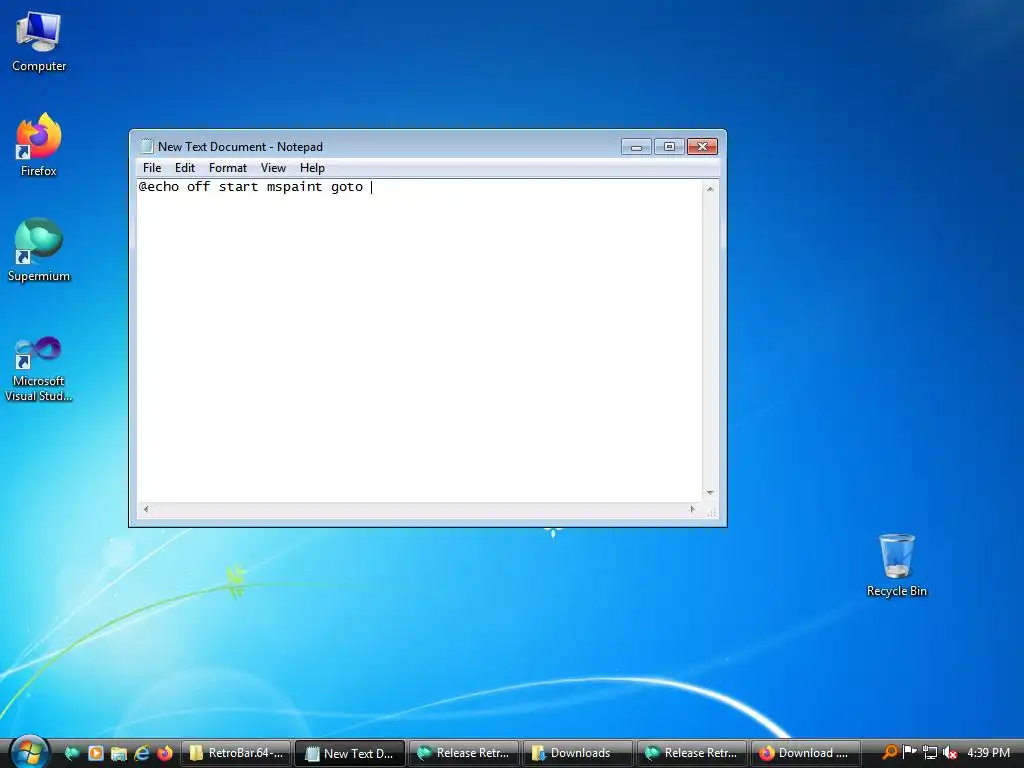The image size is (1024, 768).
Task: Click the word '@echo' in the Notepad text
Action: [x=159, y=187]
